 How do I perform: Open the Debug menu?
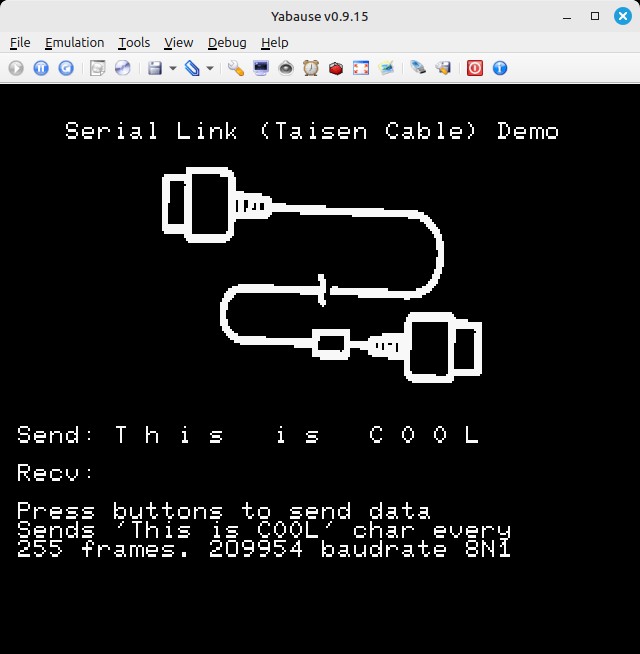pos(227,42)
